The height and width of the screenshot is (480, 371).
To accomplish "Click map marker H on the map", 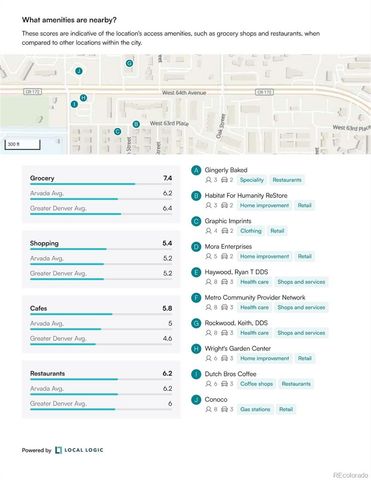I will click(83, 98).
